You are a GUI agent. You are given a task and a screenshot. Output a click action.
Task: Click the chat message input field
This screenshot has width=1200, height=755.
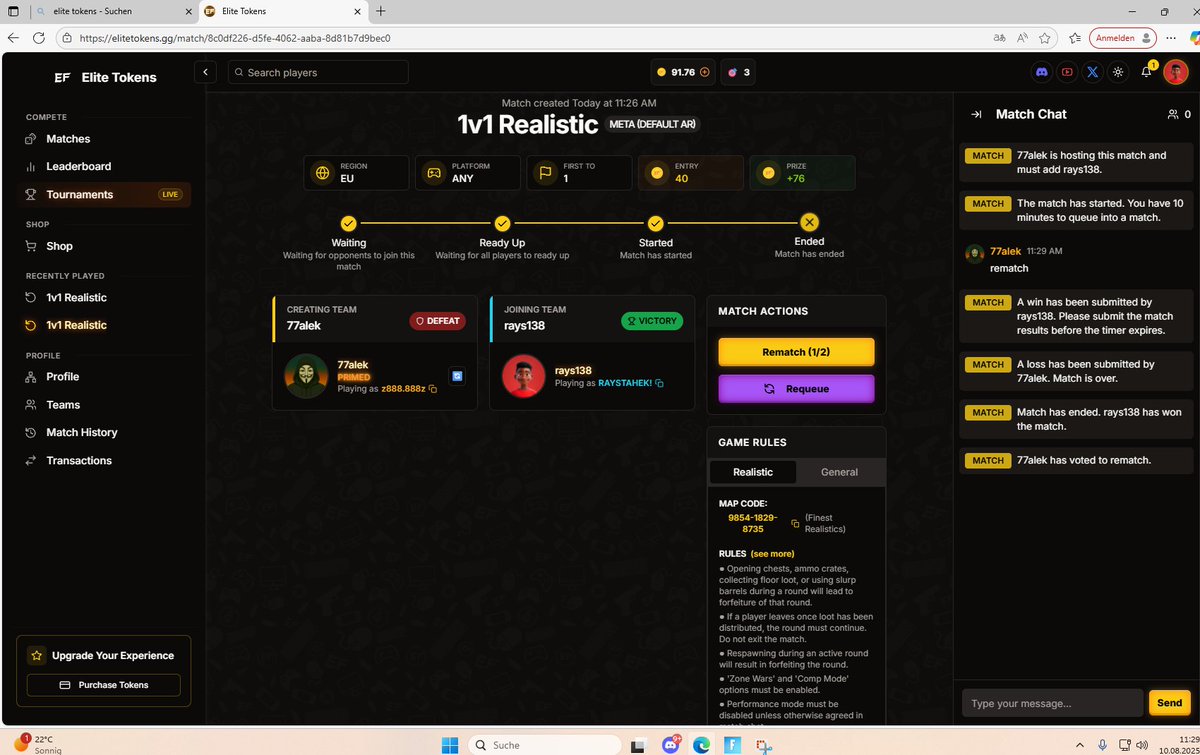[1052, 703]
